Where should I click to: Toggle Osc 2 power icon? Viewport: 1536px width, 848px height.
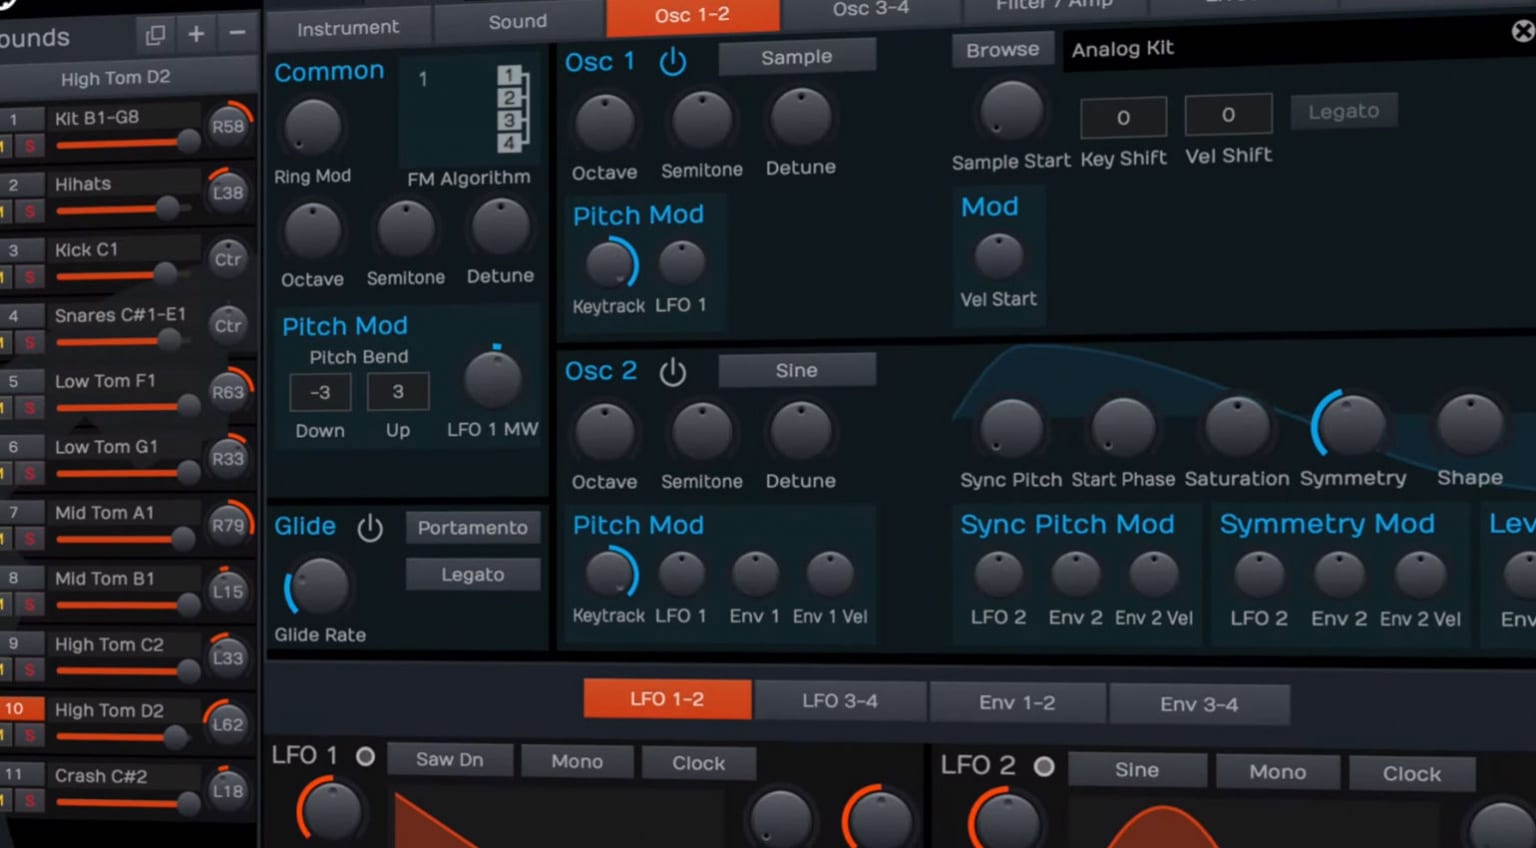pyautogui.click(x=673, y=372)
